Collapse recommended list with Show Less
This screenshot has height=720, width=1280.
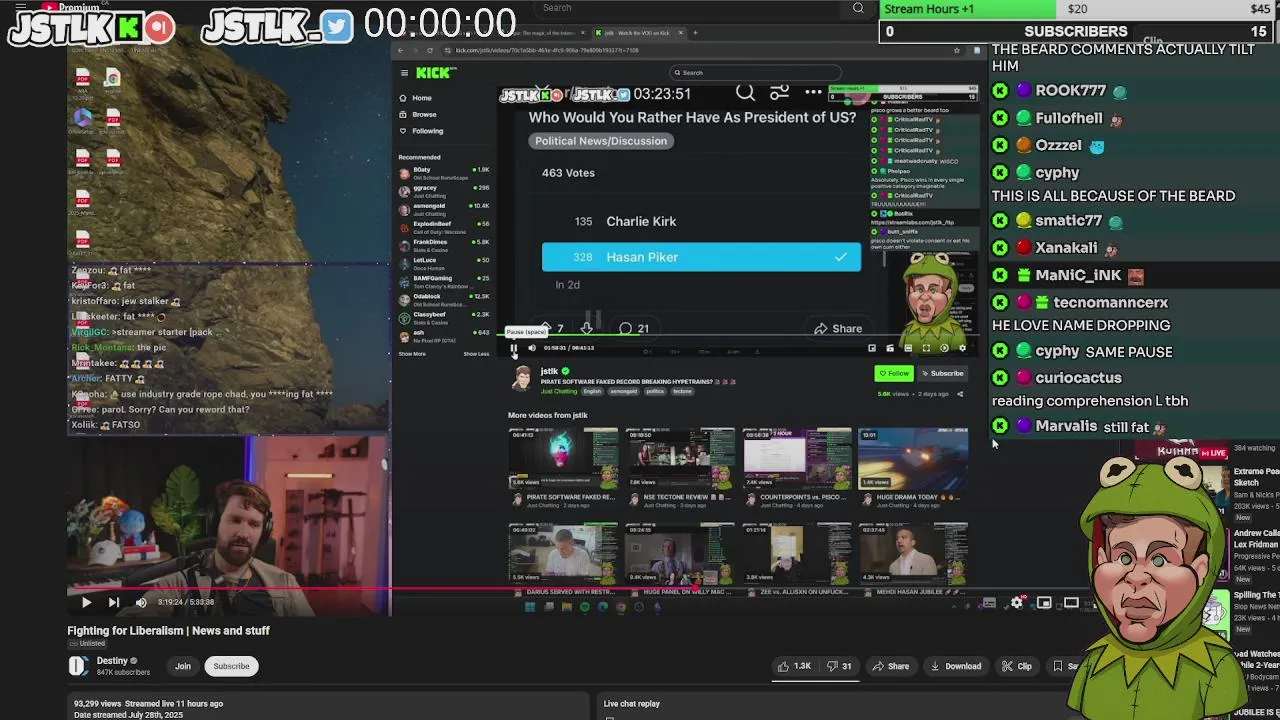476,354
